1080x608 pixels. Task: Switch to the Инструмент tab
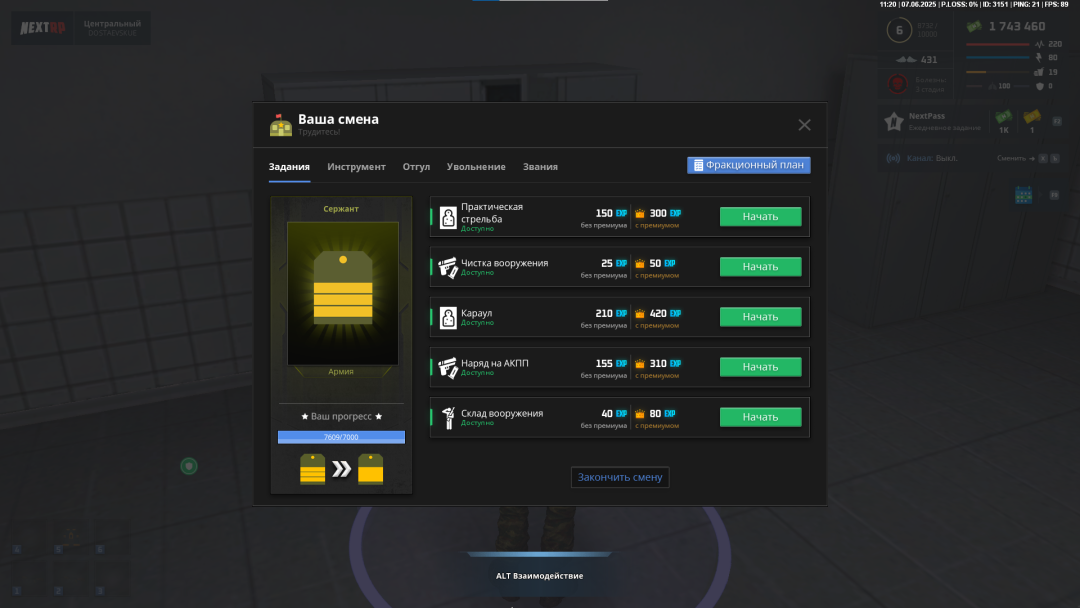(356, 167)
